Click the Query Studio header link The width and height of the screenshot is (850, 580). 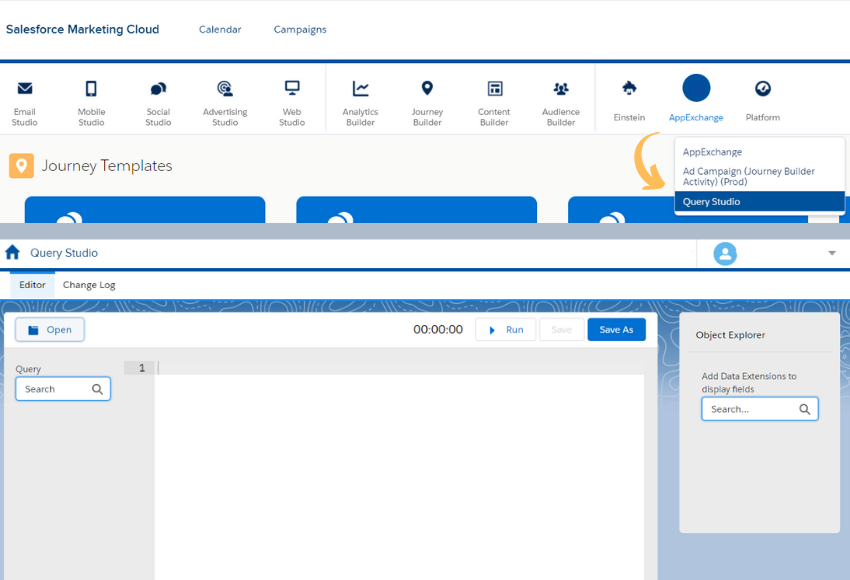[x=64, y=253]
